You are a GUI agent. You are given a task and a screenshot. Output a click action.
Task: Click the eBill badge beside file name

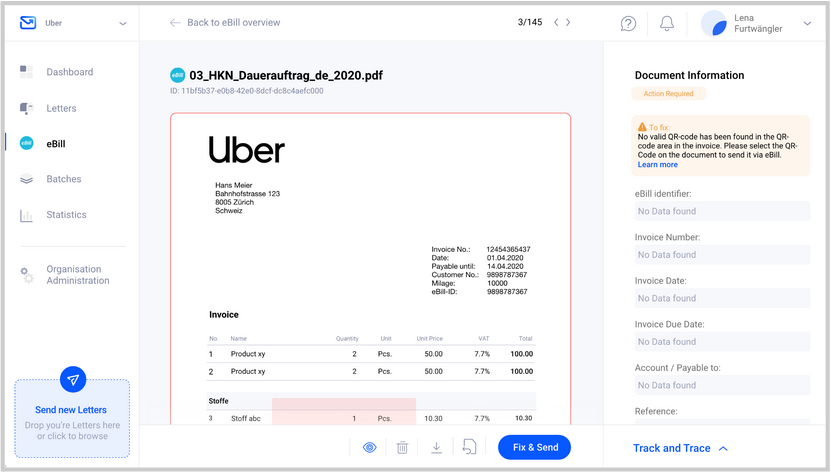[x=178, y=75]
